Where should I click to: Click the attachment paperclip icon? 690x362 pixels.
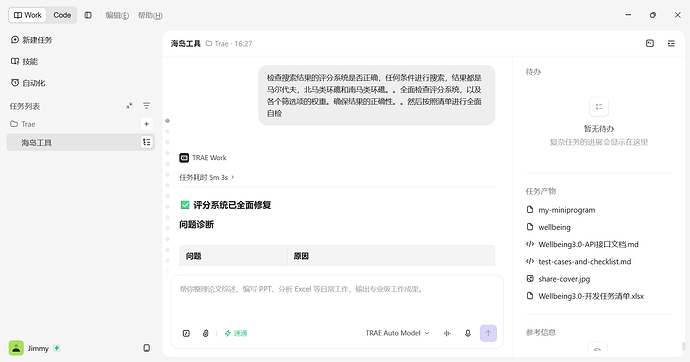pos(206,333)
